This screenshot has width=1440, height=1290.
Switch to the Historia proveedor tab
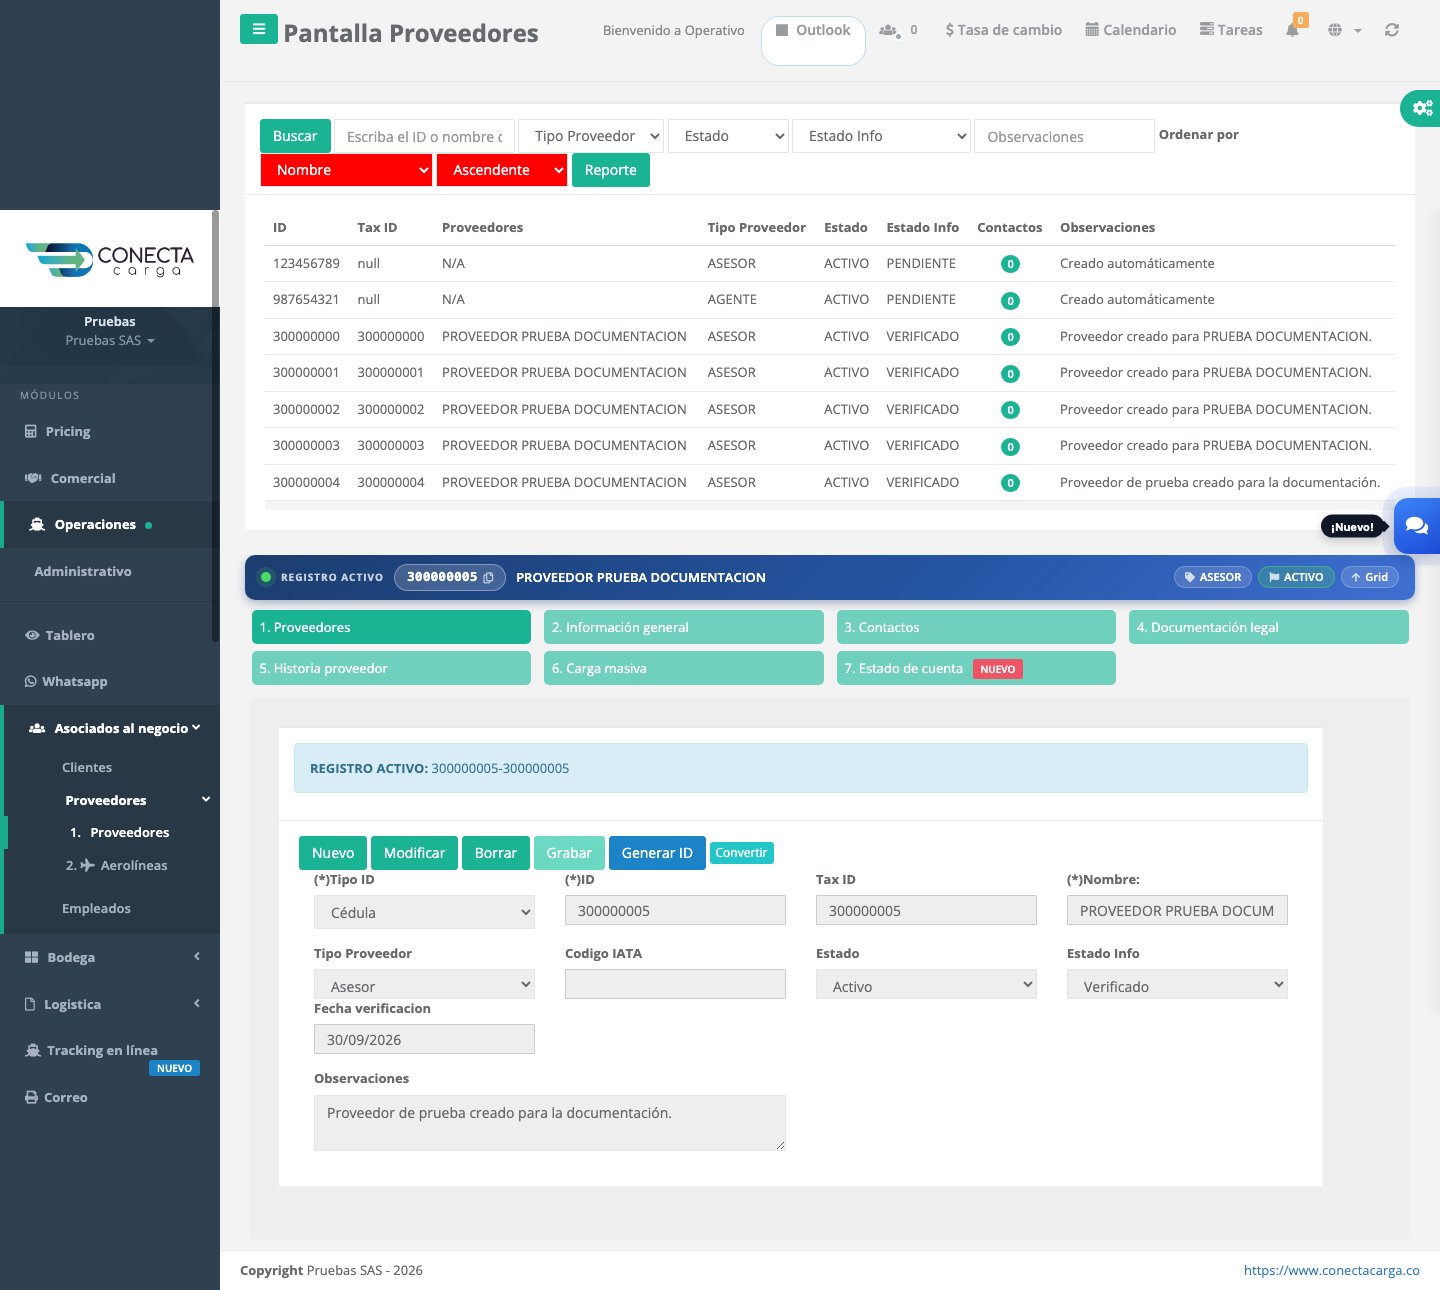coord(391,668)
